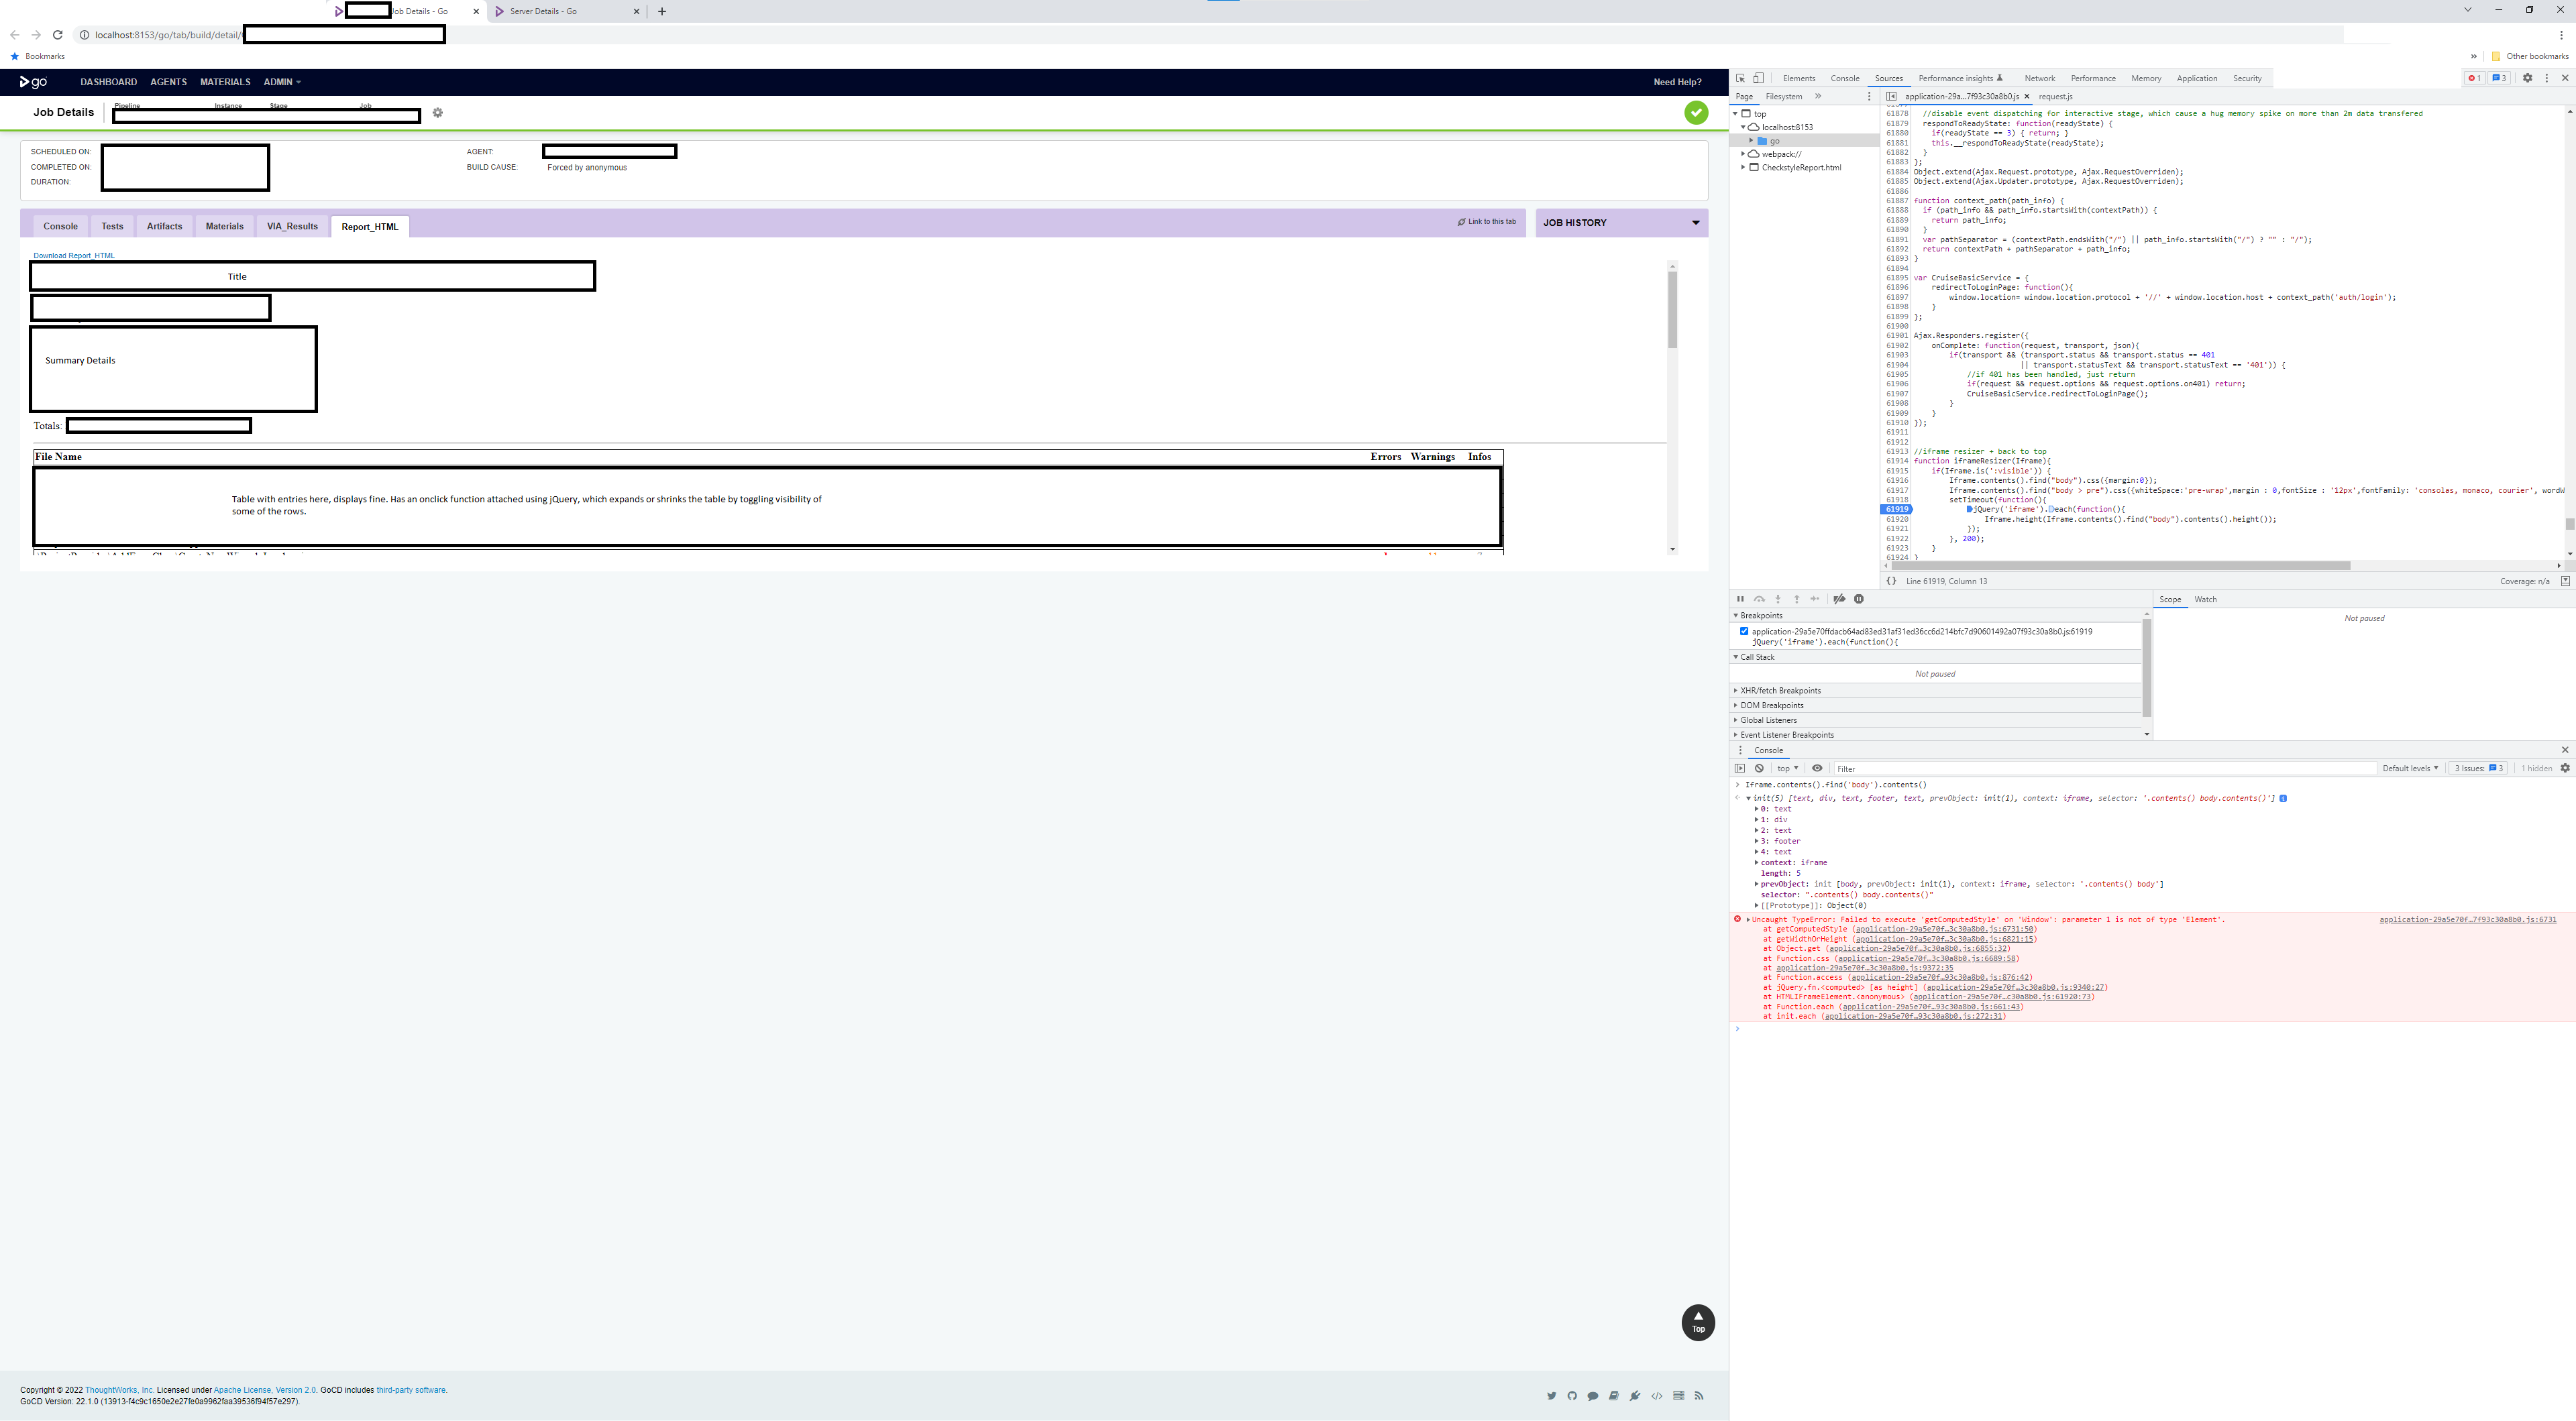
Task: Click the RSS feed icon in the footer
Action: coord(1699,1395)
